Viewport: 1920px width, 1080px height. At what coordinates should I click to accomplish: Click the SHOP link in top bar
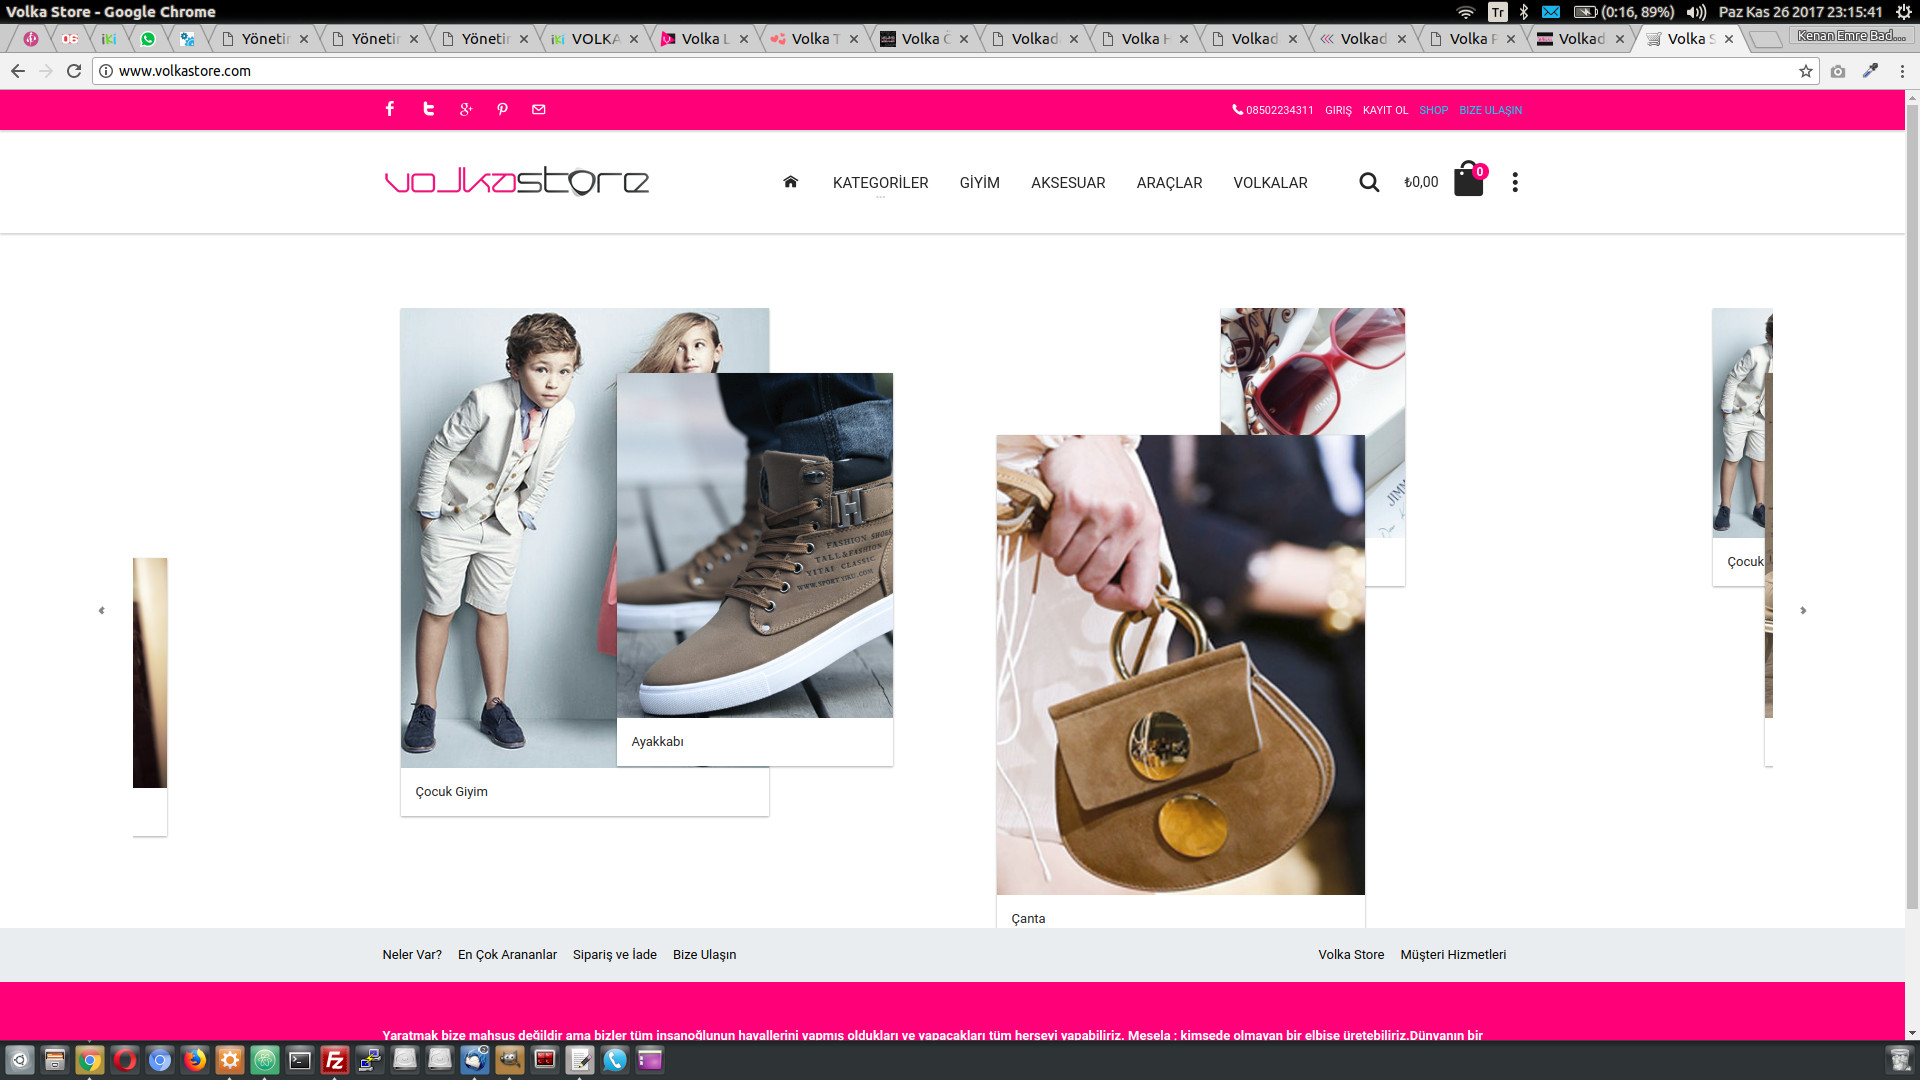1433,110
